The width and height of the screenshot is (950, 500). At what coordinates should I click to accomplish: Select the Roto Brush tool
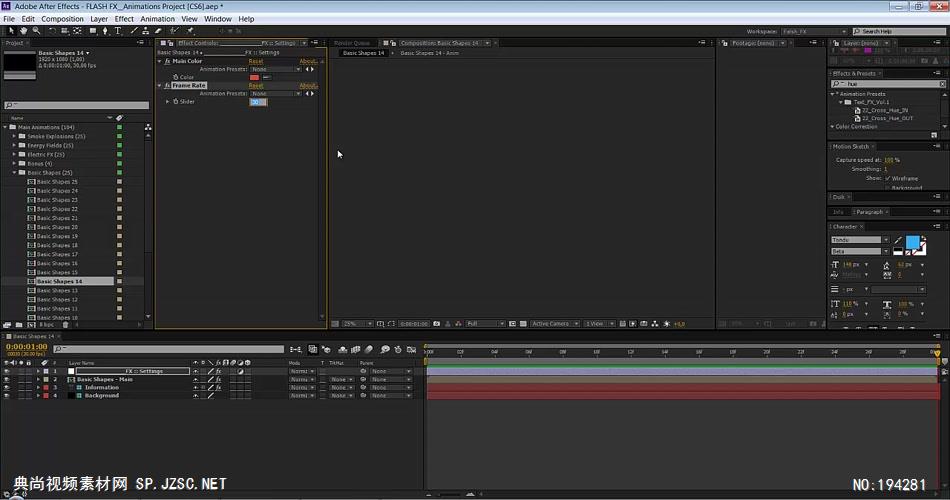click(x=174, y=30)
